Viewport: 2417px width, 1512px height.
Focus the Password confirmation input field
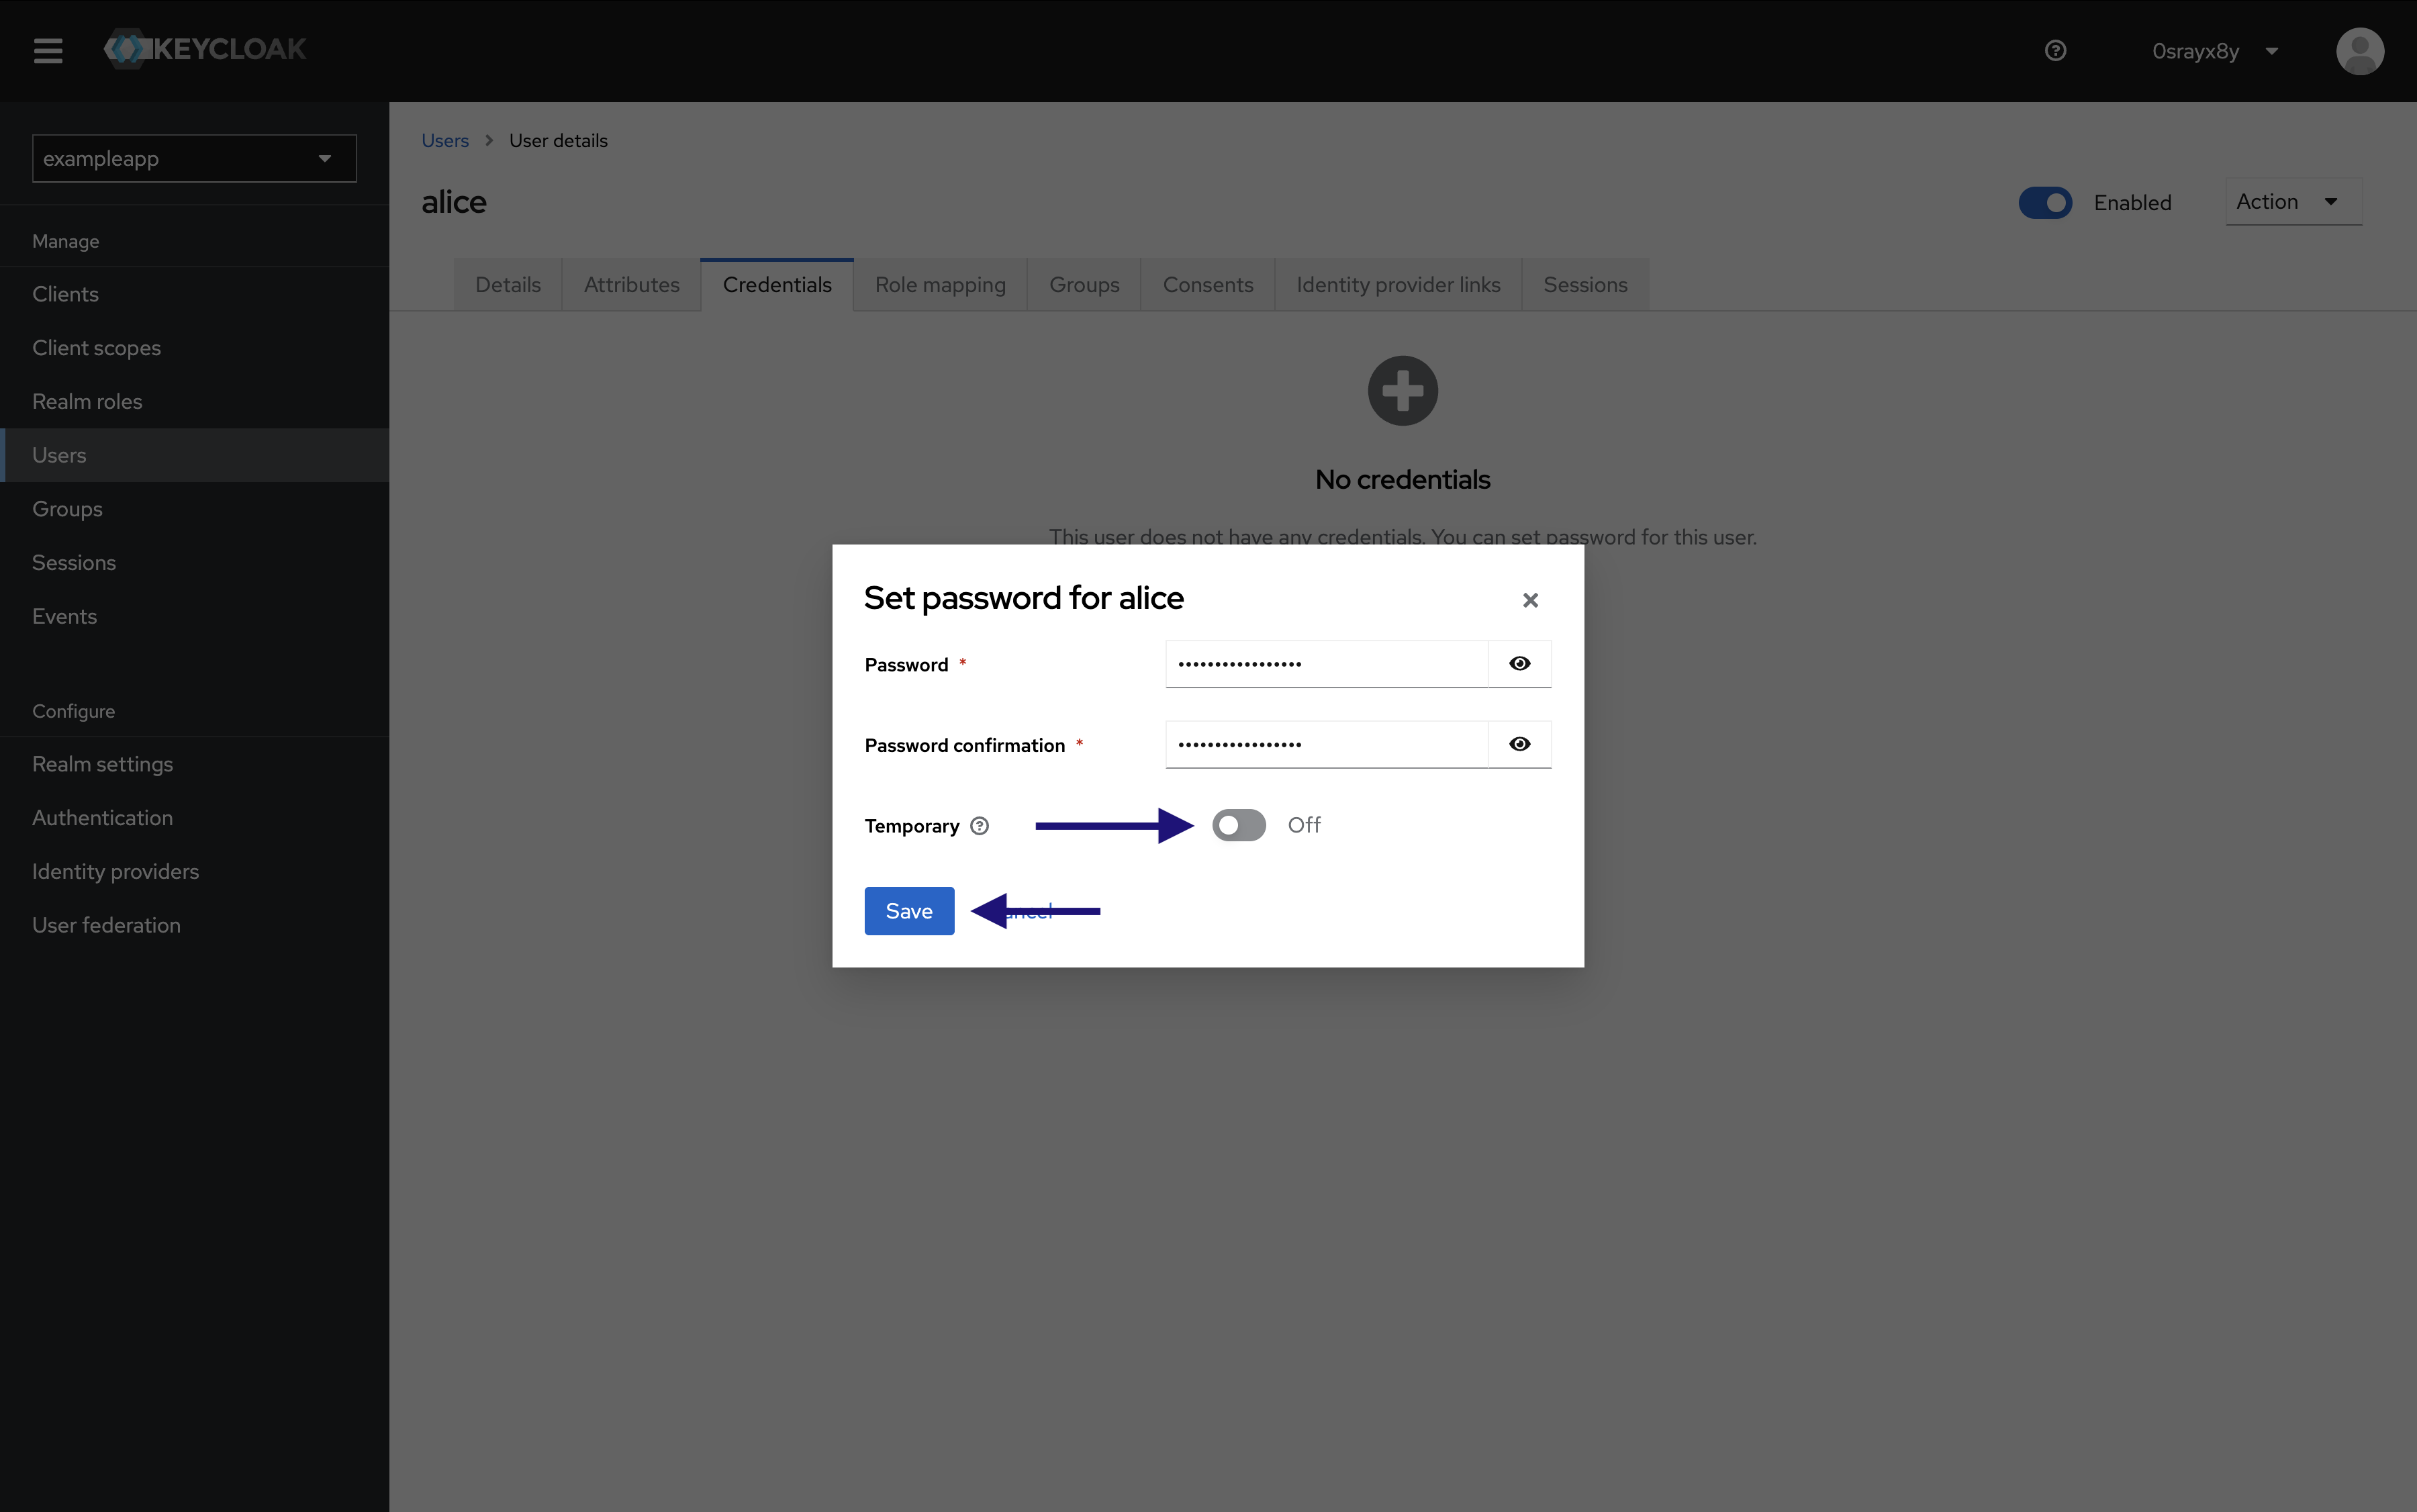coord(1326,744)
